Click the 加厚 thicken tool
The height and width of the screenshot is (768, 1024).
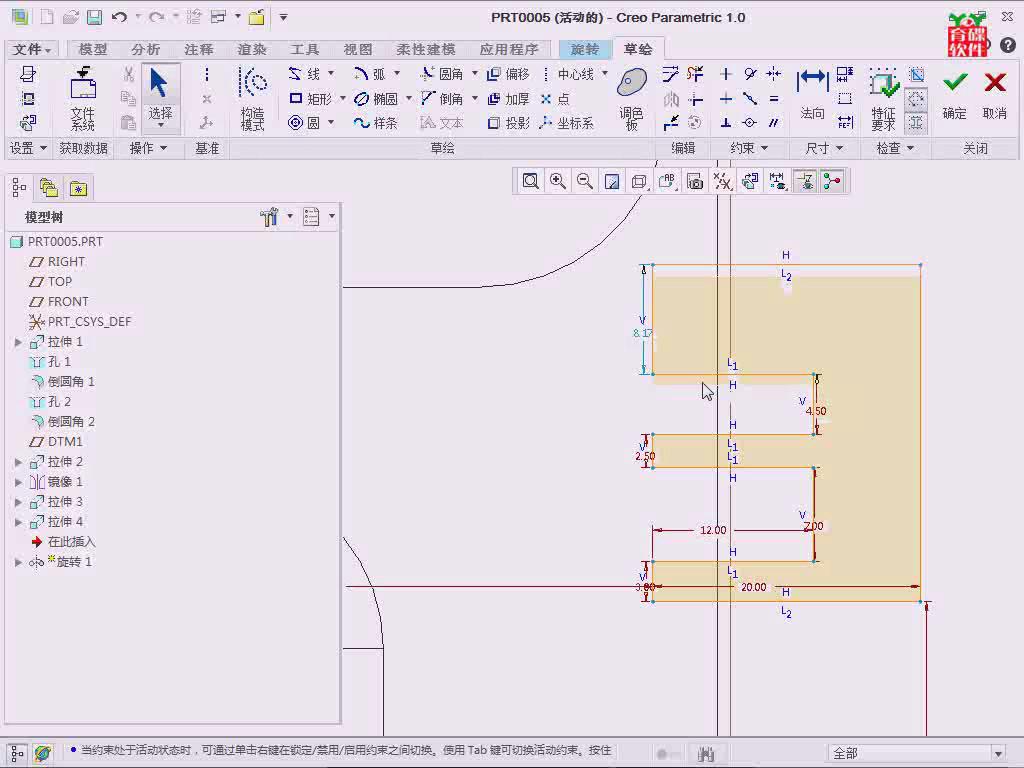tap(508, 99)
